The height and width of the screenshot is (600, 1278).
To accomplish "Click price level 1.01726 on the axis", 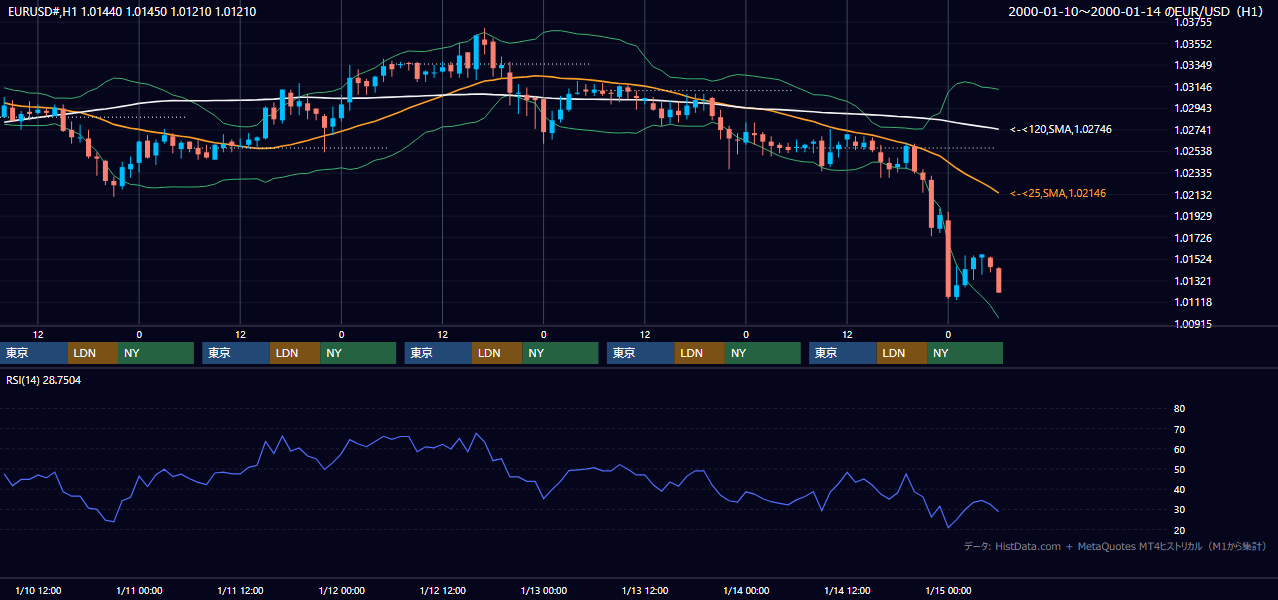I will [1192, 238].
